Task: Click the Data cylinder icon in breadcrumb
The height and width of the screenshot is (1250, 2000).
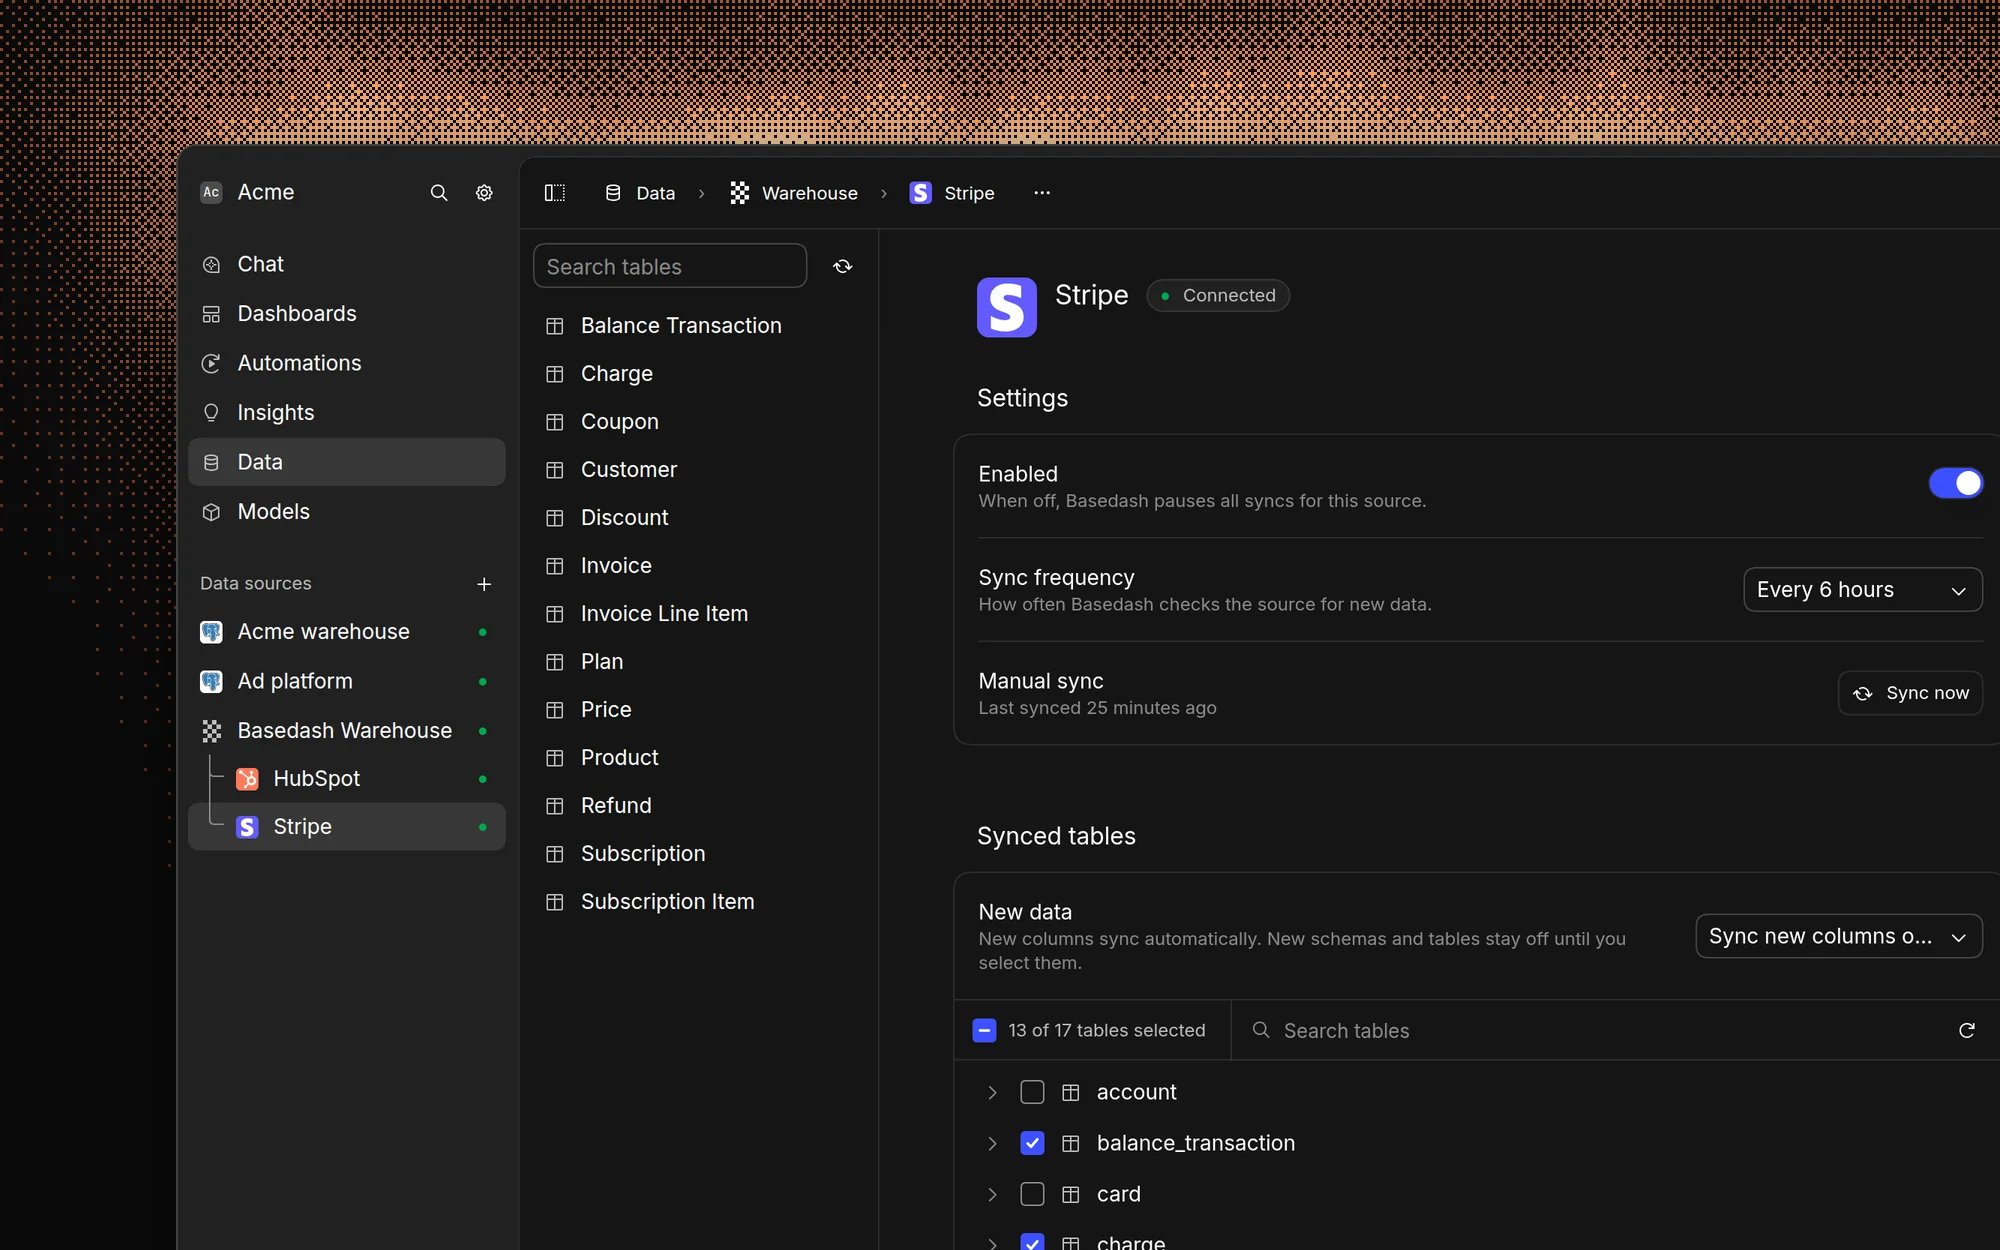Action: point(613,193)
